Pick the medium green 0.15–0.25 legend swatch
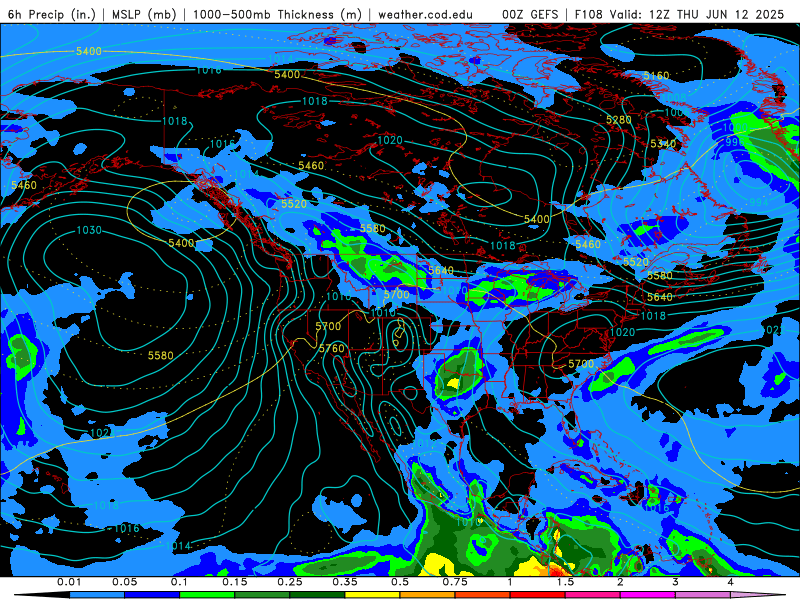The image size is (800, 600). click(262, 595)
